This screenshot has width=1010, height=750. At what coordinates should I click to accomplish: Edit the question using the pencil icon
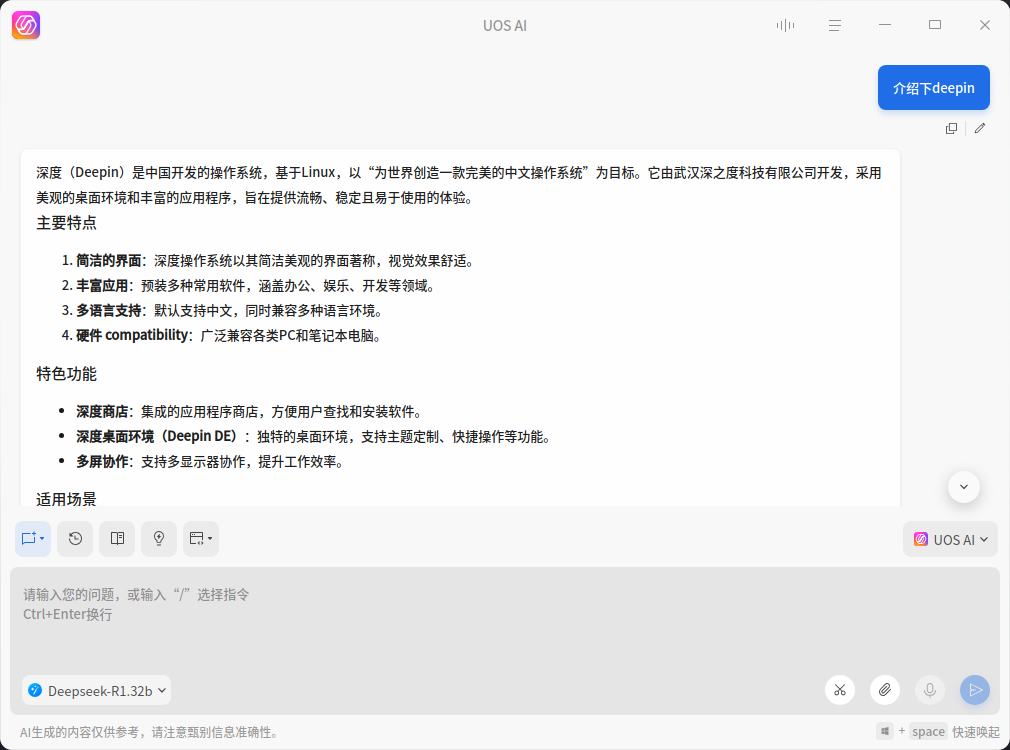(980, 128)
